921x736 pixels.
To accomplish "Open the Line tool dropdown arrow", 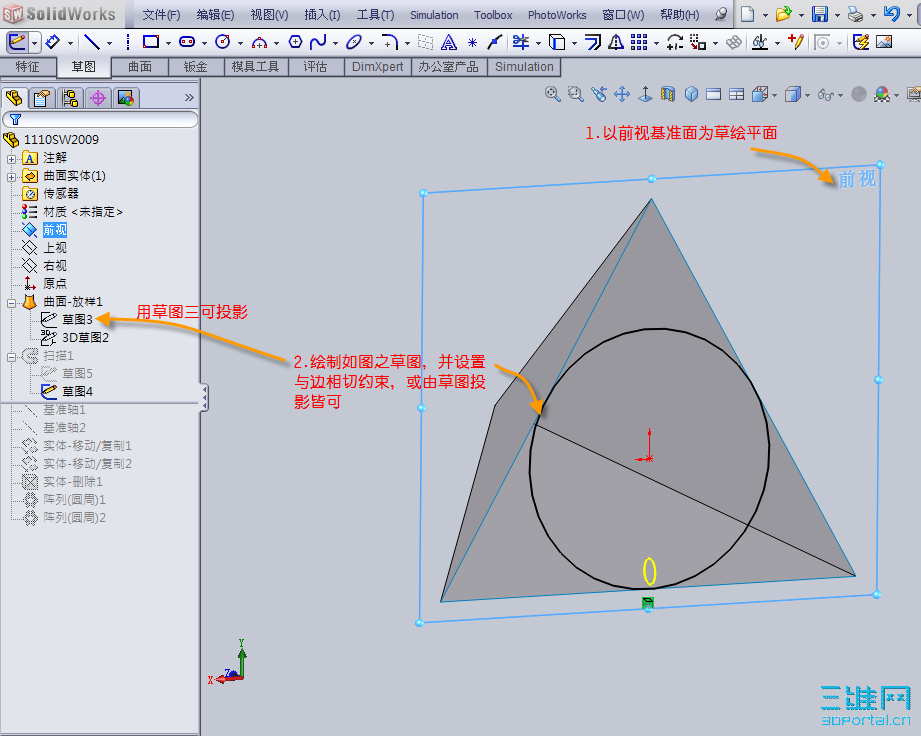I will click(x=109, y=43).
